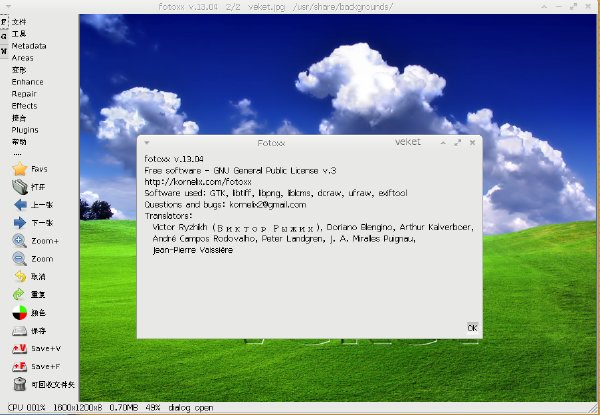Click the 重复 (redo) green arrow icon
This screenshot has width=600, height=415.
pos(19,294)
